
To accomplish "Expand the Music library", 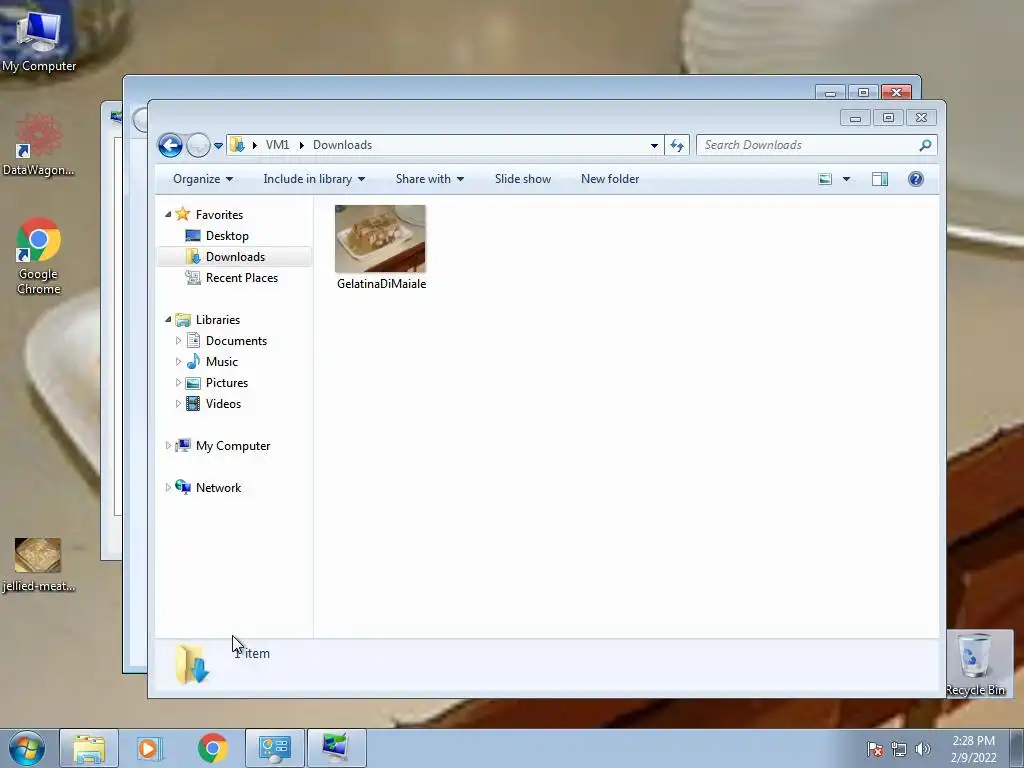I will (178, 362).
